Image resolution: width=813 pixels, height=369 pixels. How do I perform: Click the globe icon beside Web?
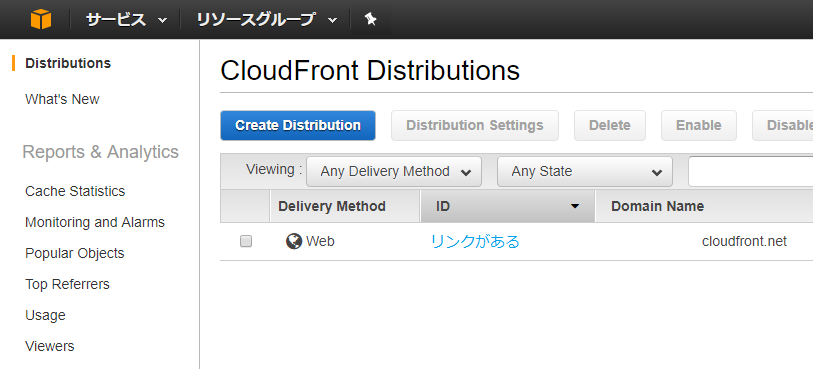(x=293, y=241)
